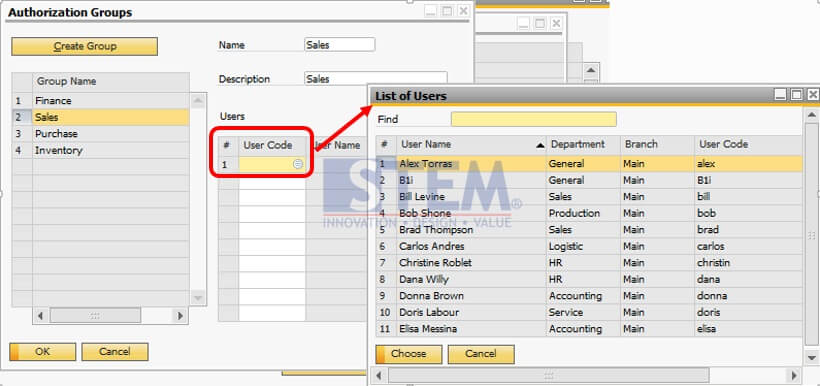The height and width of the screenshot is (386, 820).
Task: Select user B1i in User Name column
Action: [x=471, y=180]
